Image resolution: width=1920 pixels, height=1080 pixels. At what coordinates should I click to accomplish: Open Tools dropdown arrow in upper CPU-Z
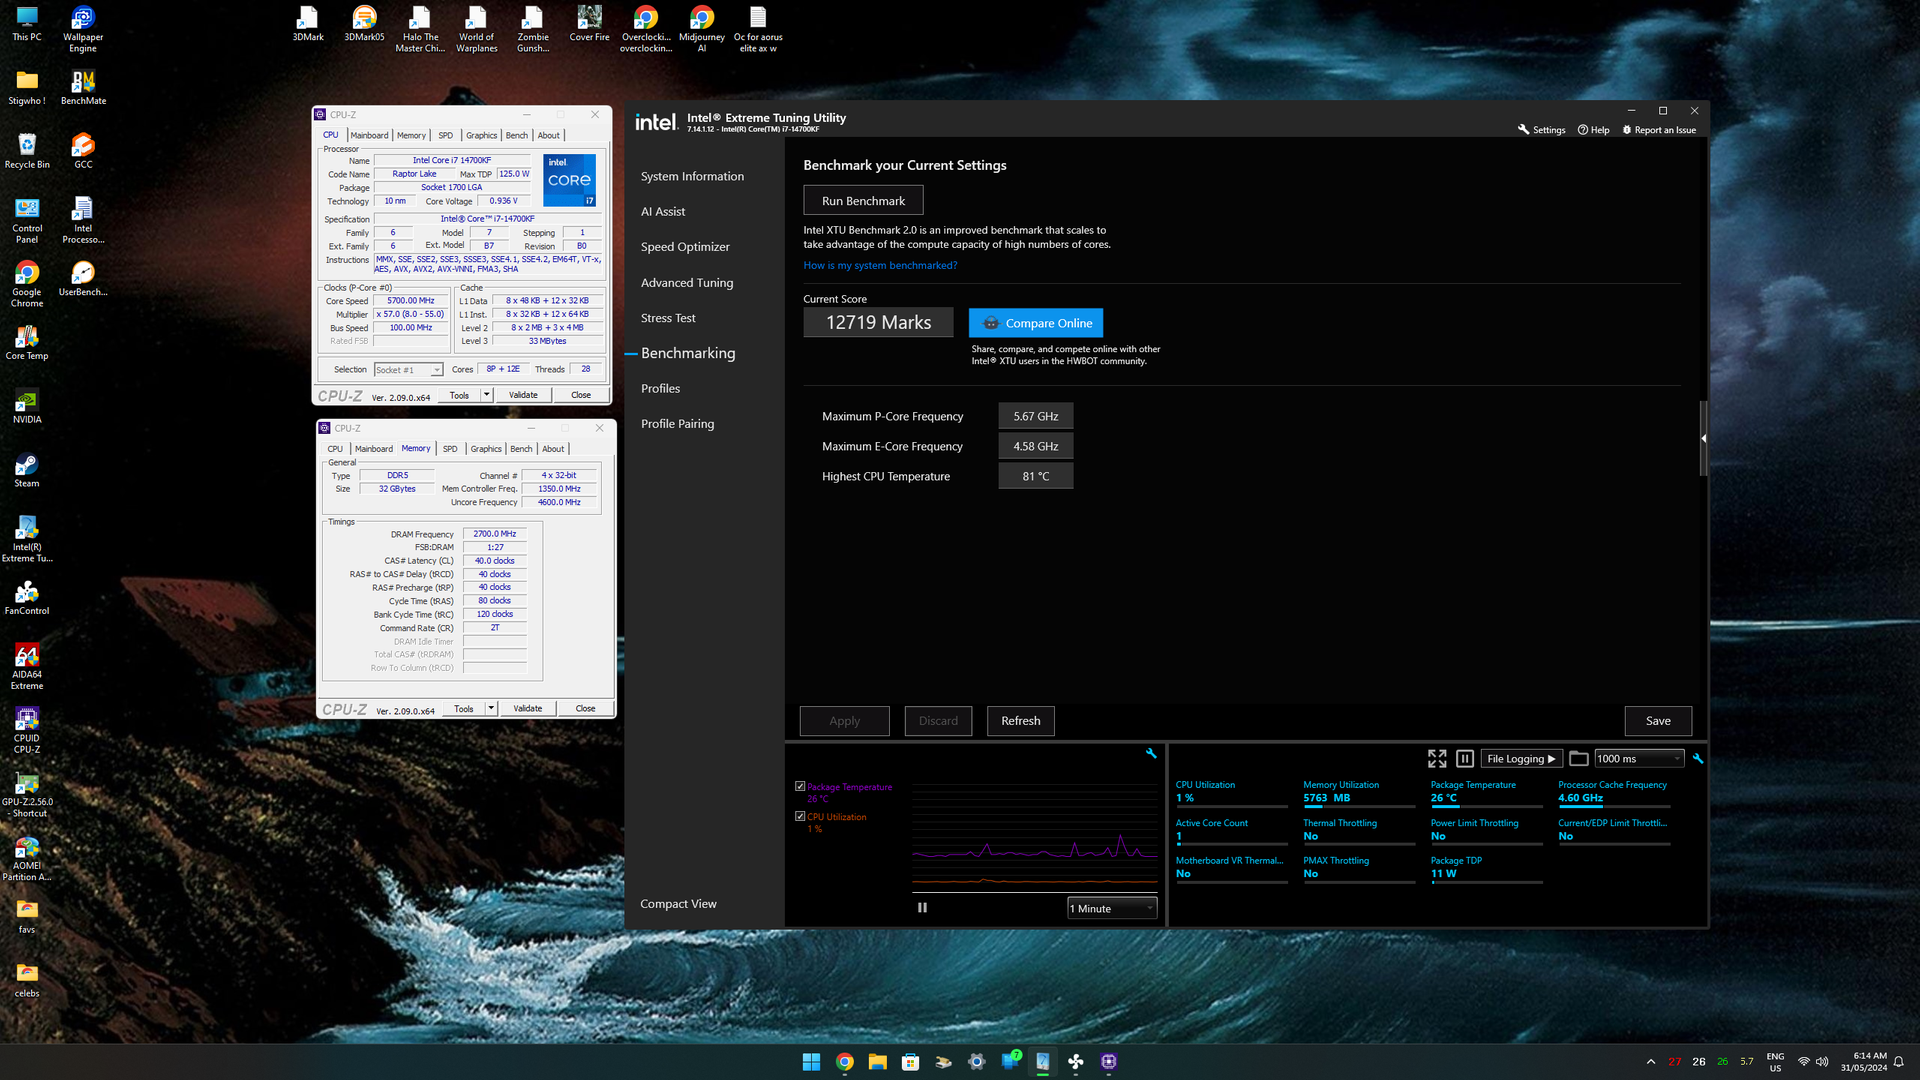(x=487, y=395)
